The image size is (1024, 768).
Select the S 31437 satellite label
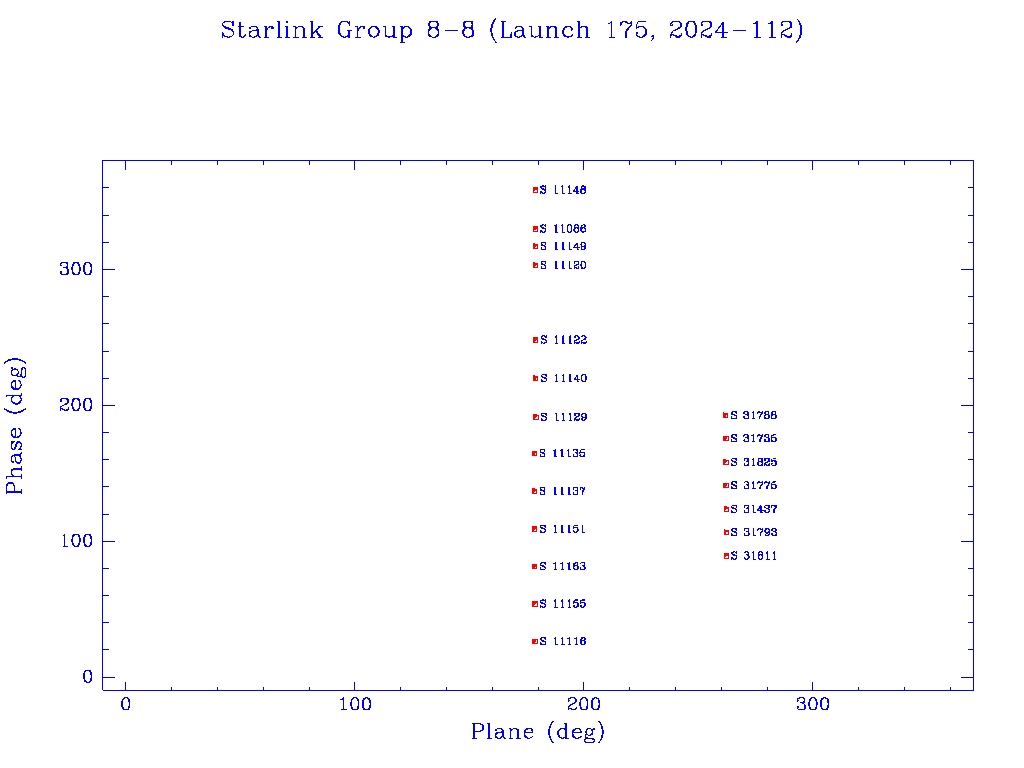[x=754, y=509]
